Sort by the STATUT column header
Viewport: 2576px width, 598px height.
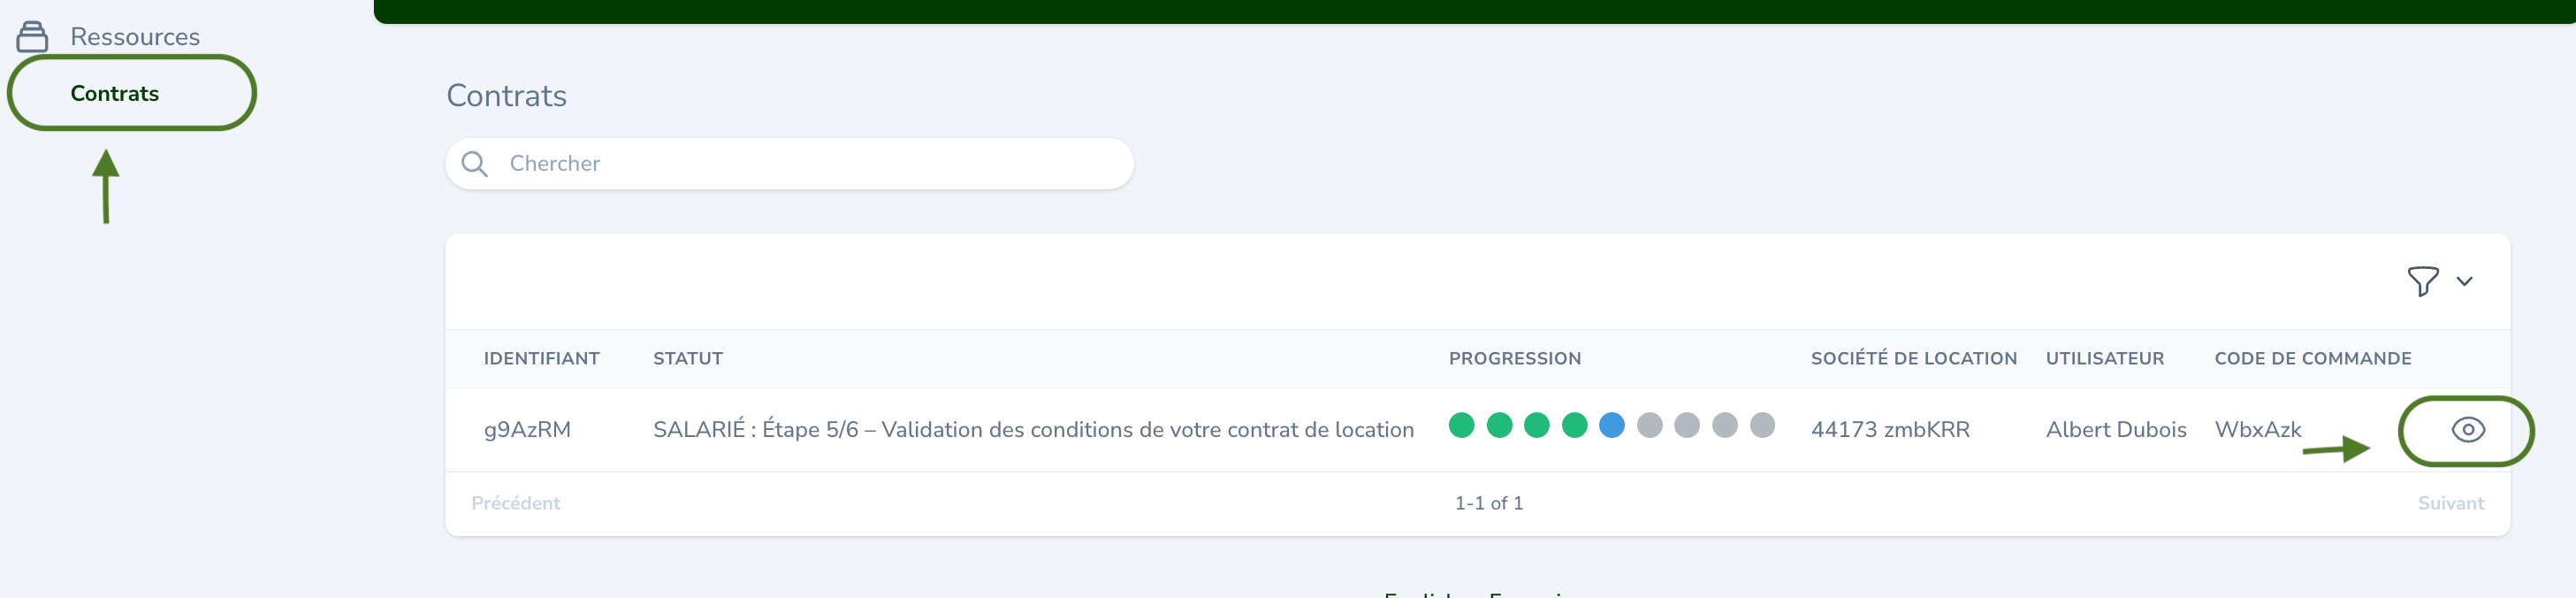(687, 359)
